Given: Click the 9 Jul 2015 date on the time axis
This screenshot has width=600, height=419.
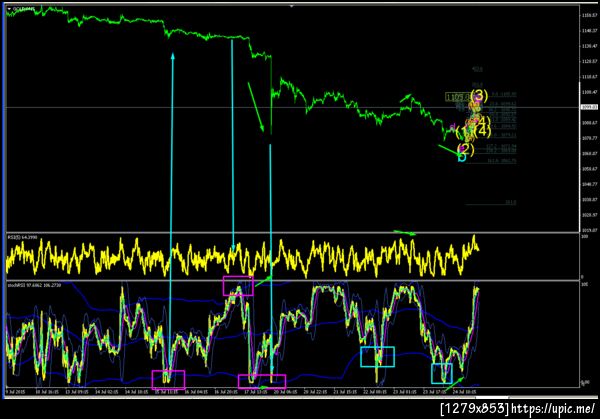Looking at the screenshot, I should (x=16, y=392).
